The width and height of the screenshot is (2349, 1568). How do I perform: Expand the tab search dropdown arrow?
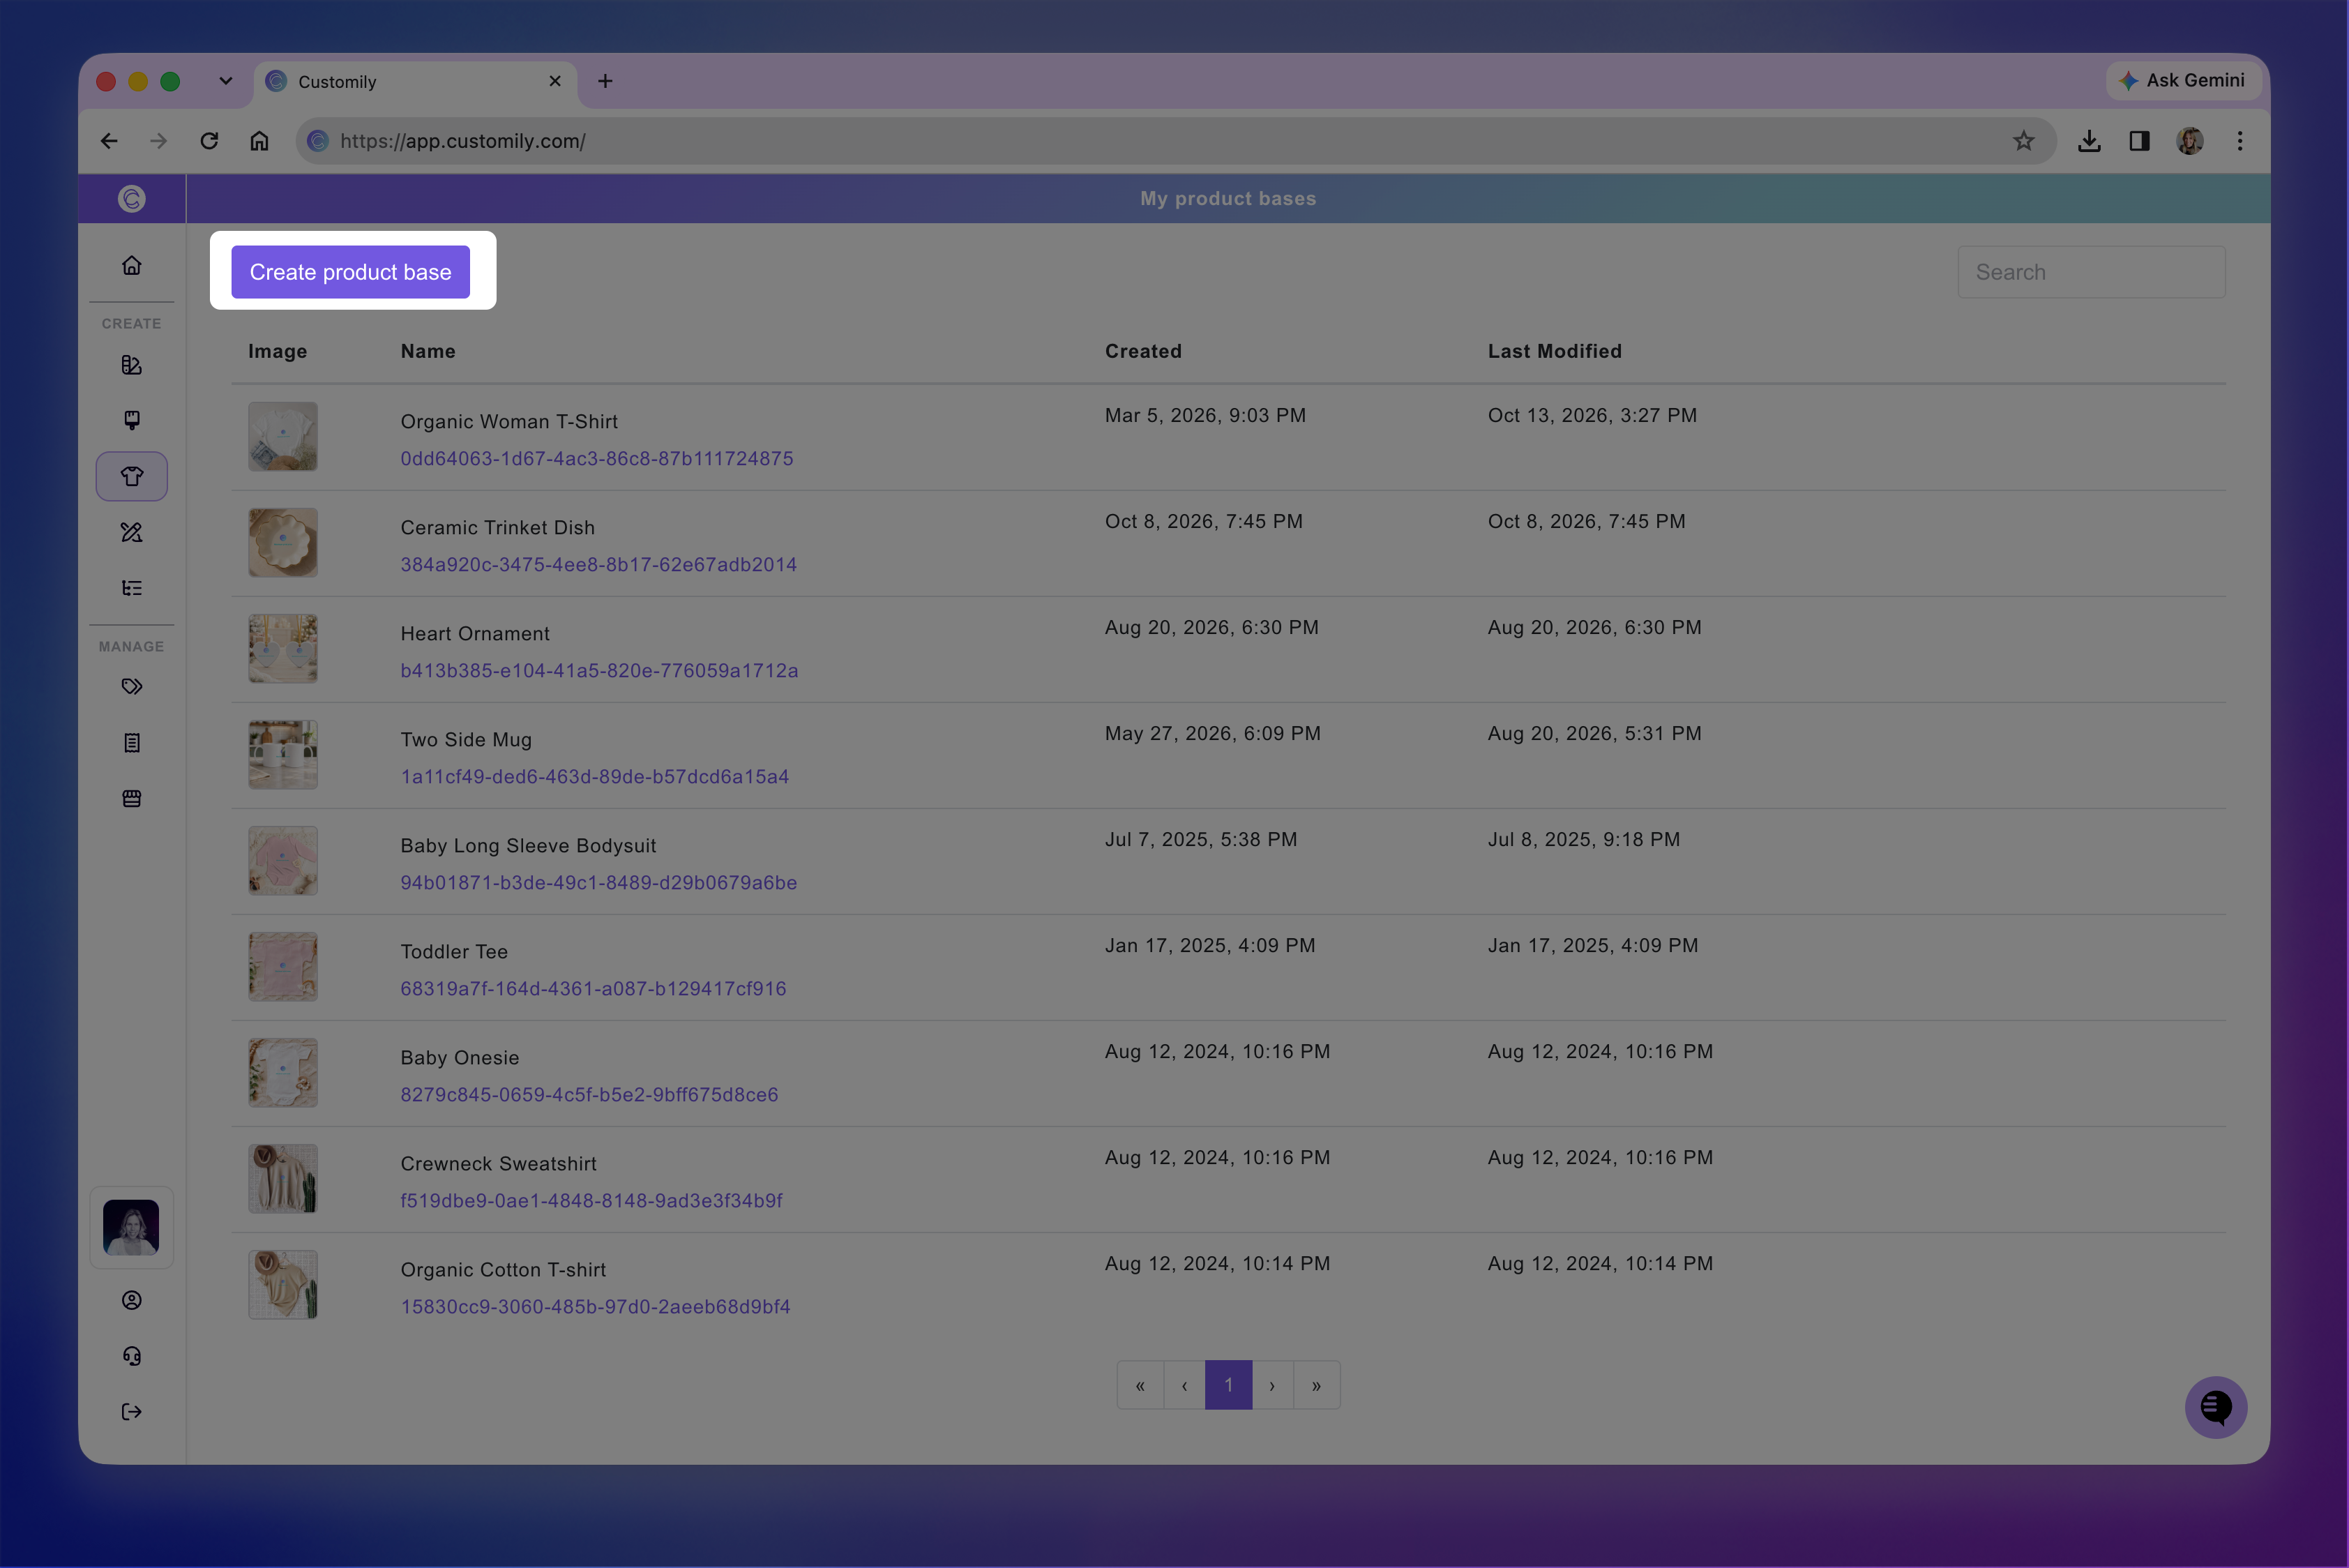tap(226, 82)
